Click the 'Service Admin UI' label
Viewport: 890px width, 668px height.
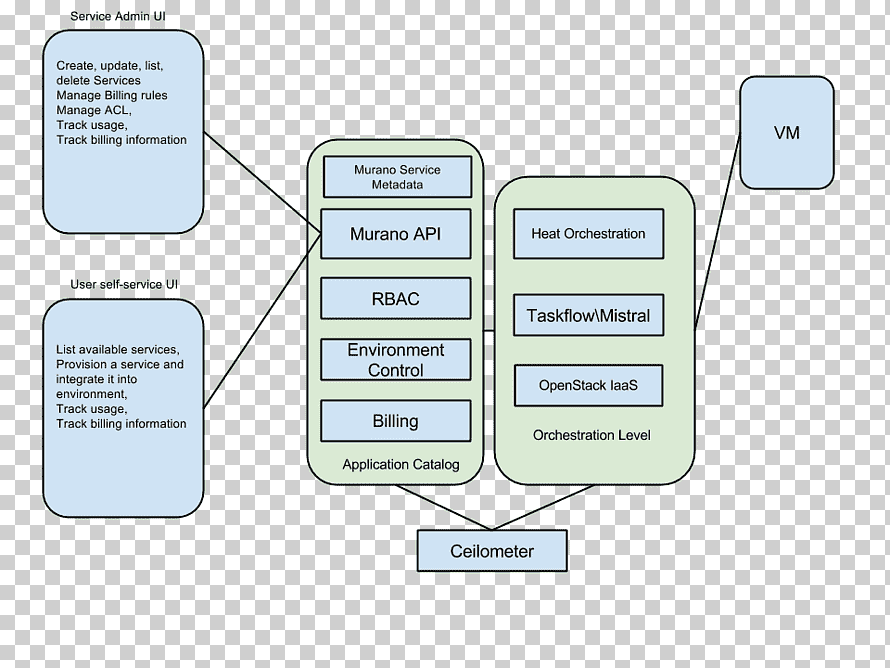coord(118,16)
